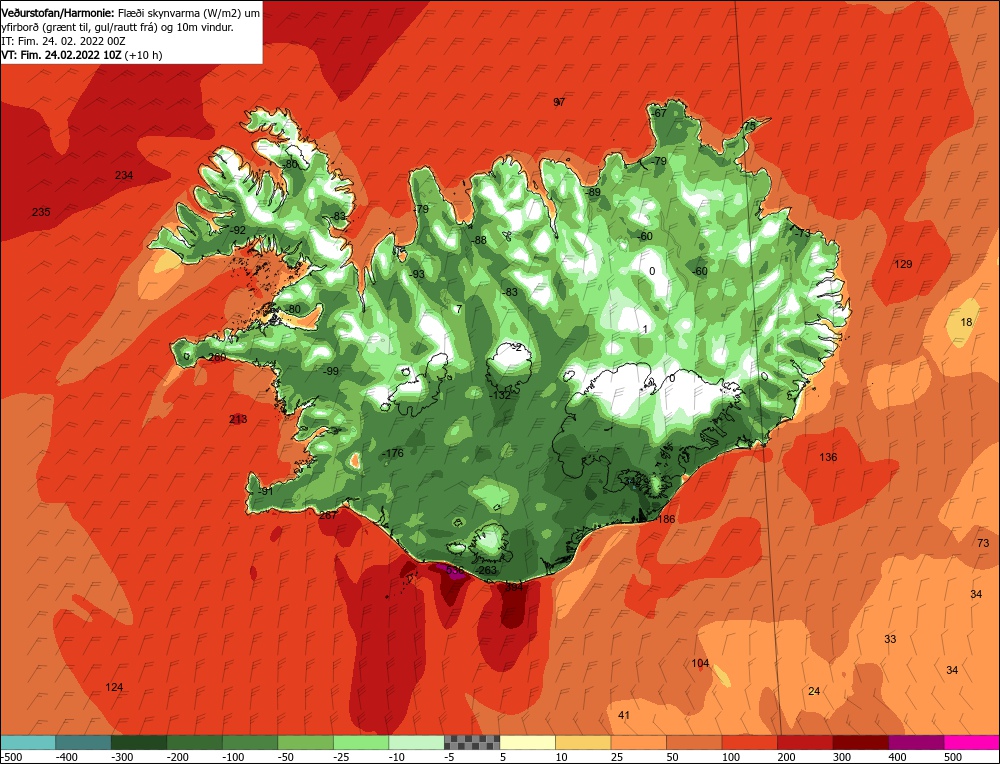Click the value 24 near the bottom right
1000x764 pixels.
[x=814, y=691]
